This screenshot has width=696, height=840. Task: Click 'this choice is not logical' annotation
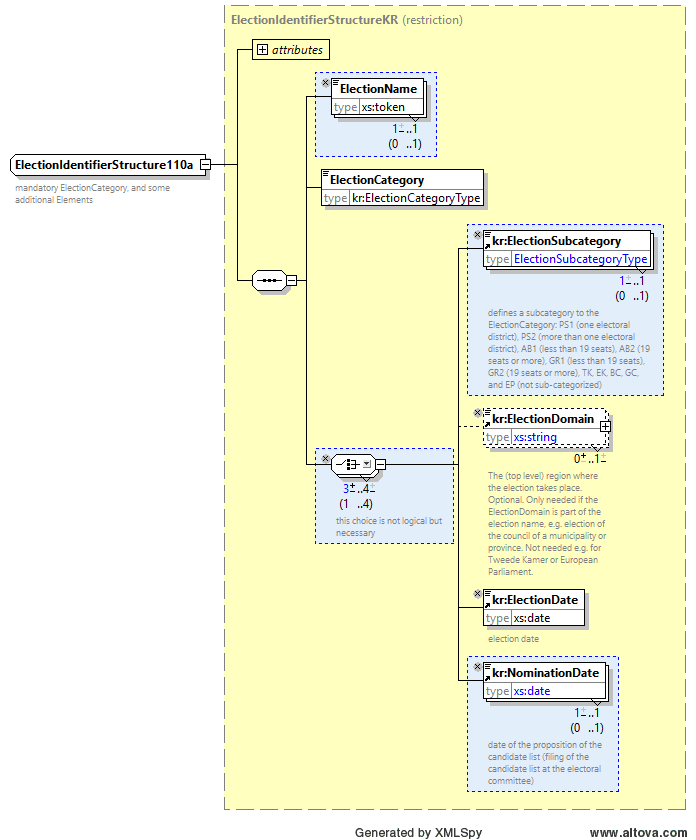tap(389, 527)
